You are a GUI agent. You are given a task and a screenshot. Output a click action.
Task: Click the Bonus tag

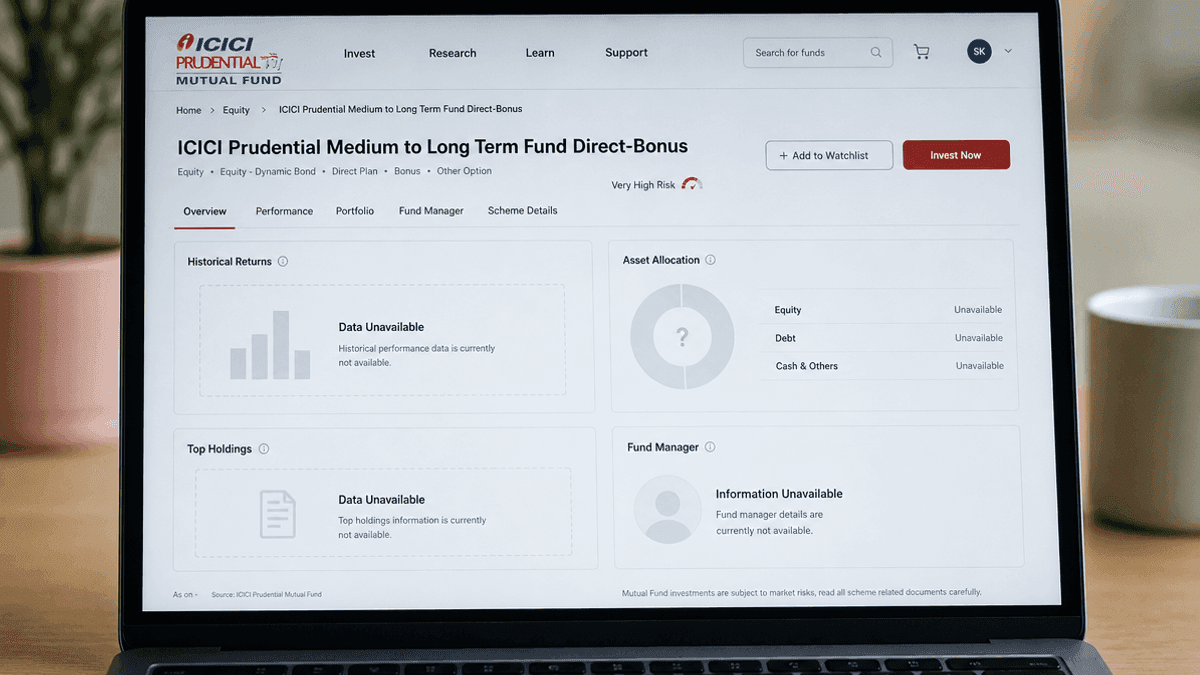[407, 171]
